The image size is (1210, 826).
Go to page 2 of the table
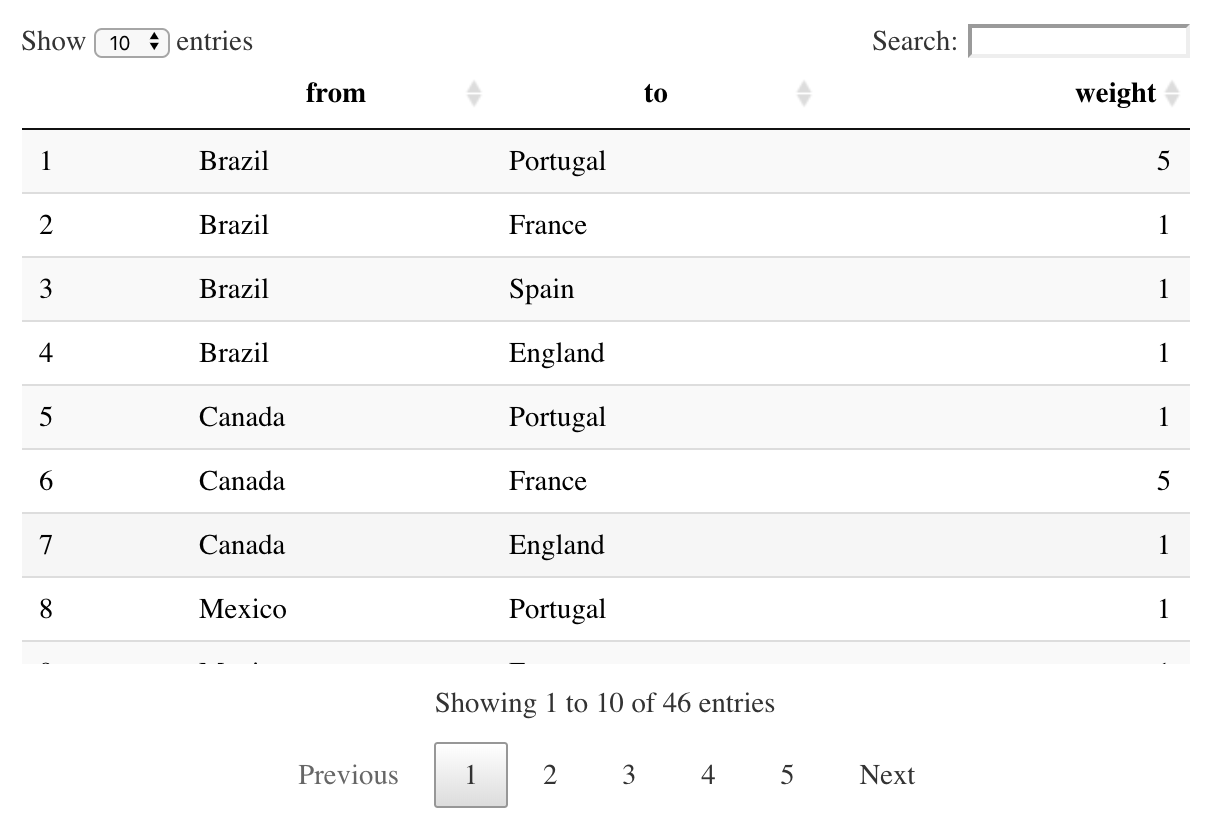[549, 775]
